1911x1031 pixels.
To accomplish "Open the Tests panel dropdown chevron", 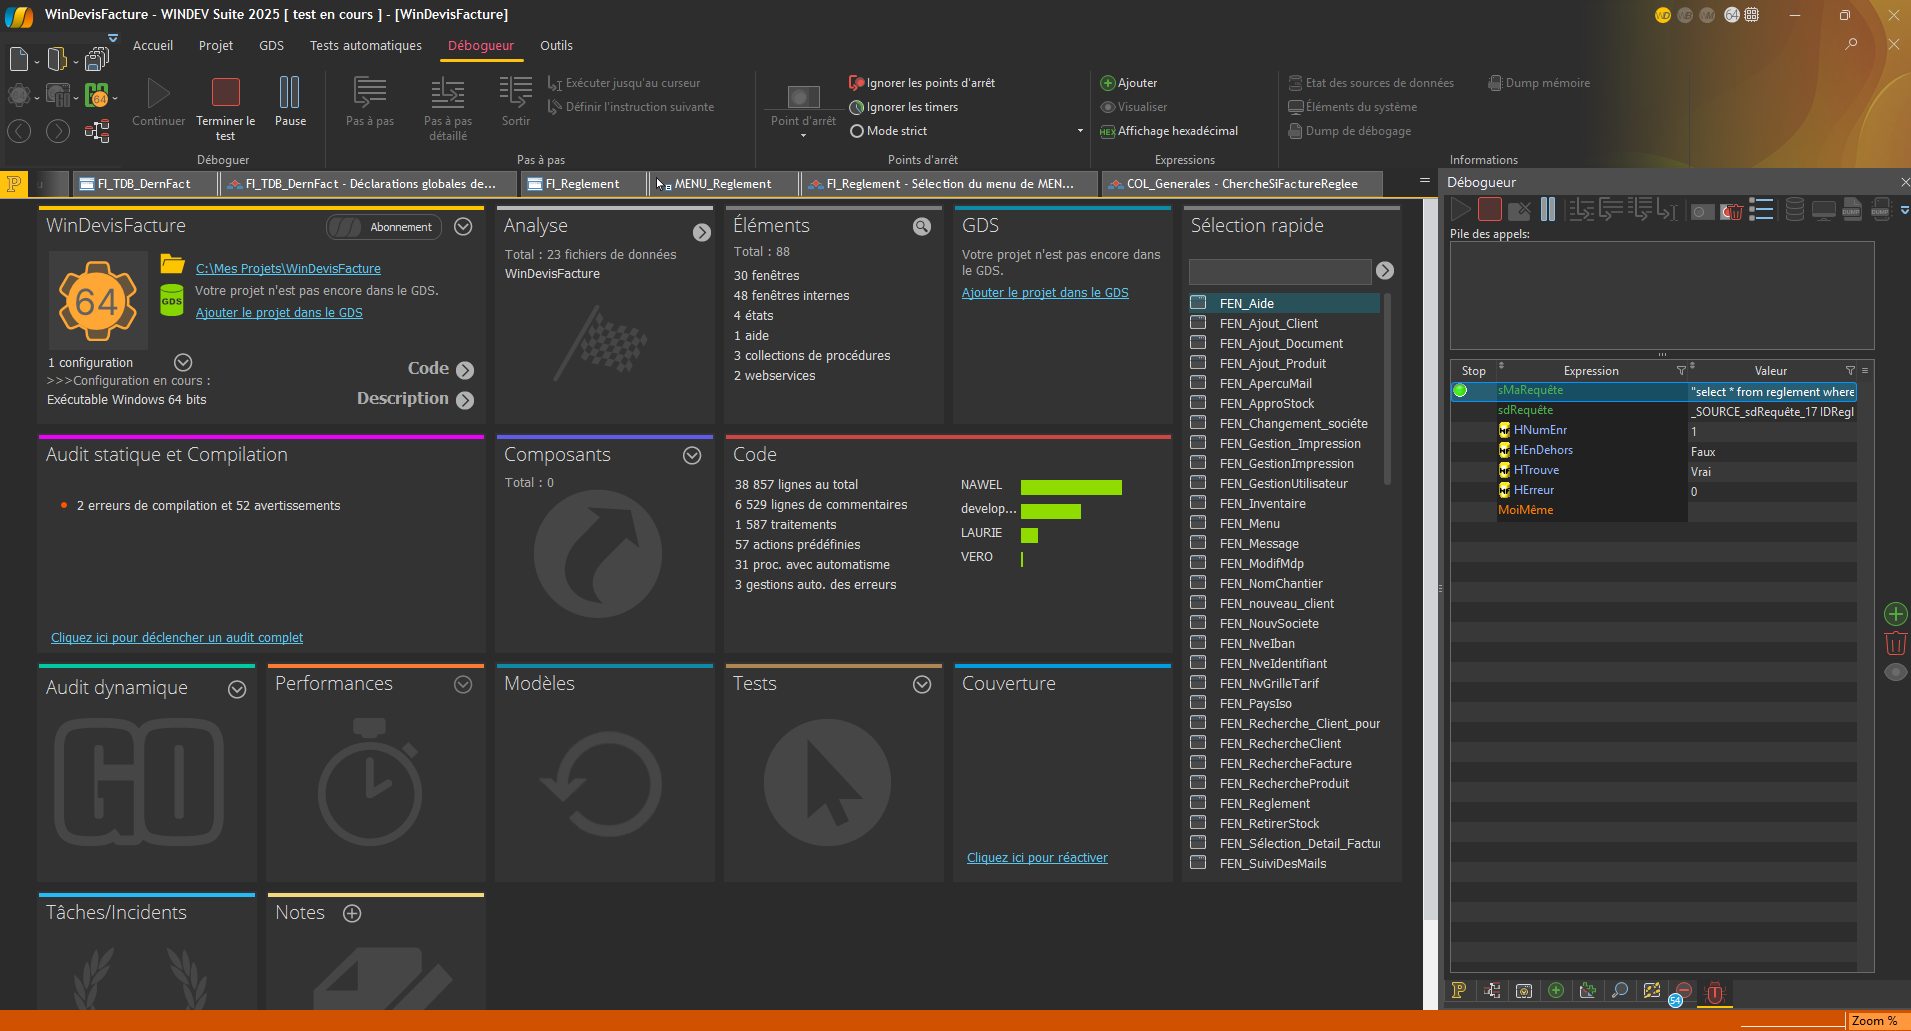I will click(922, 684).
